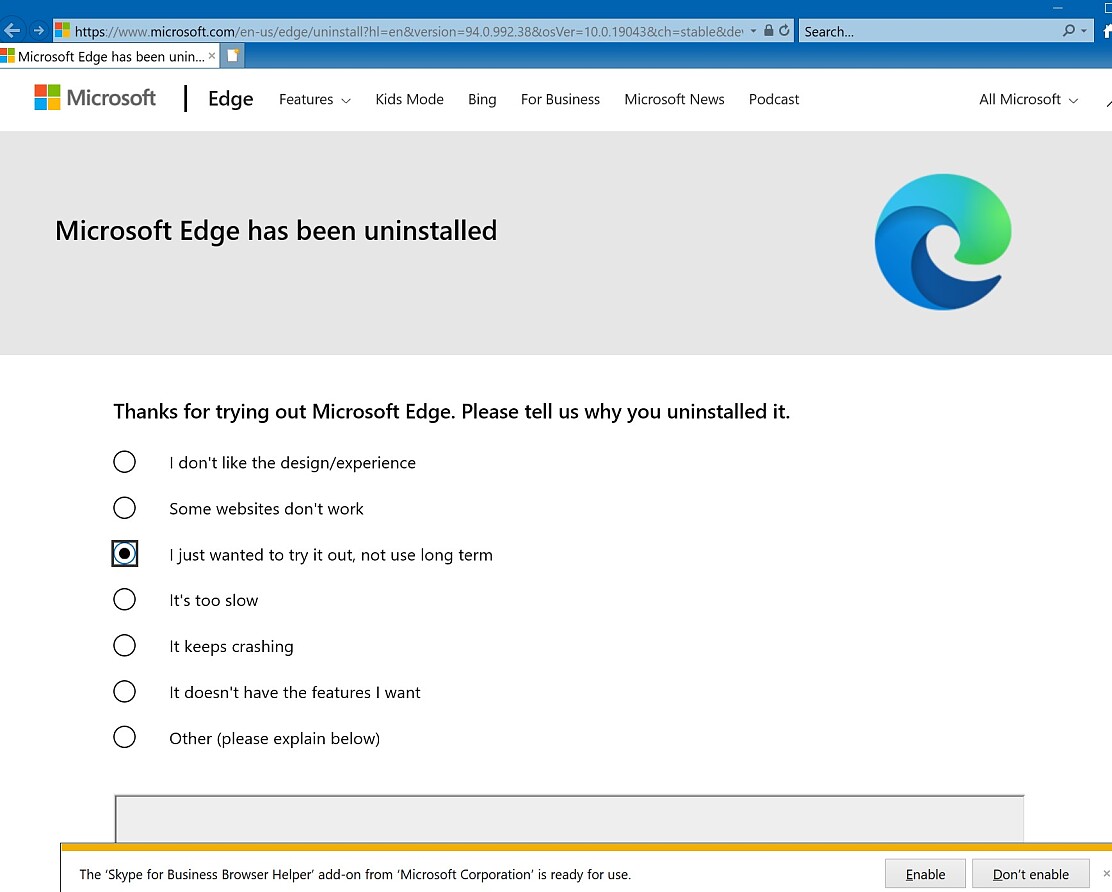Screen dimensions: 1112x892
Task: Enable the Skype for Business add-on
Action: coord(925,874)
